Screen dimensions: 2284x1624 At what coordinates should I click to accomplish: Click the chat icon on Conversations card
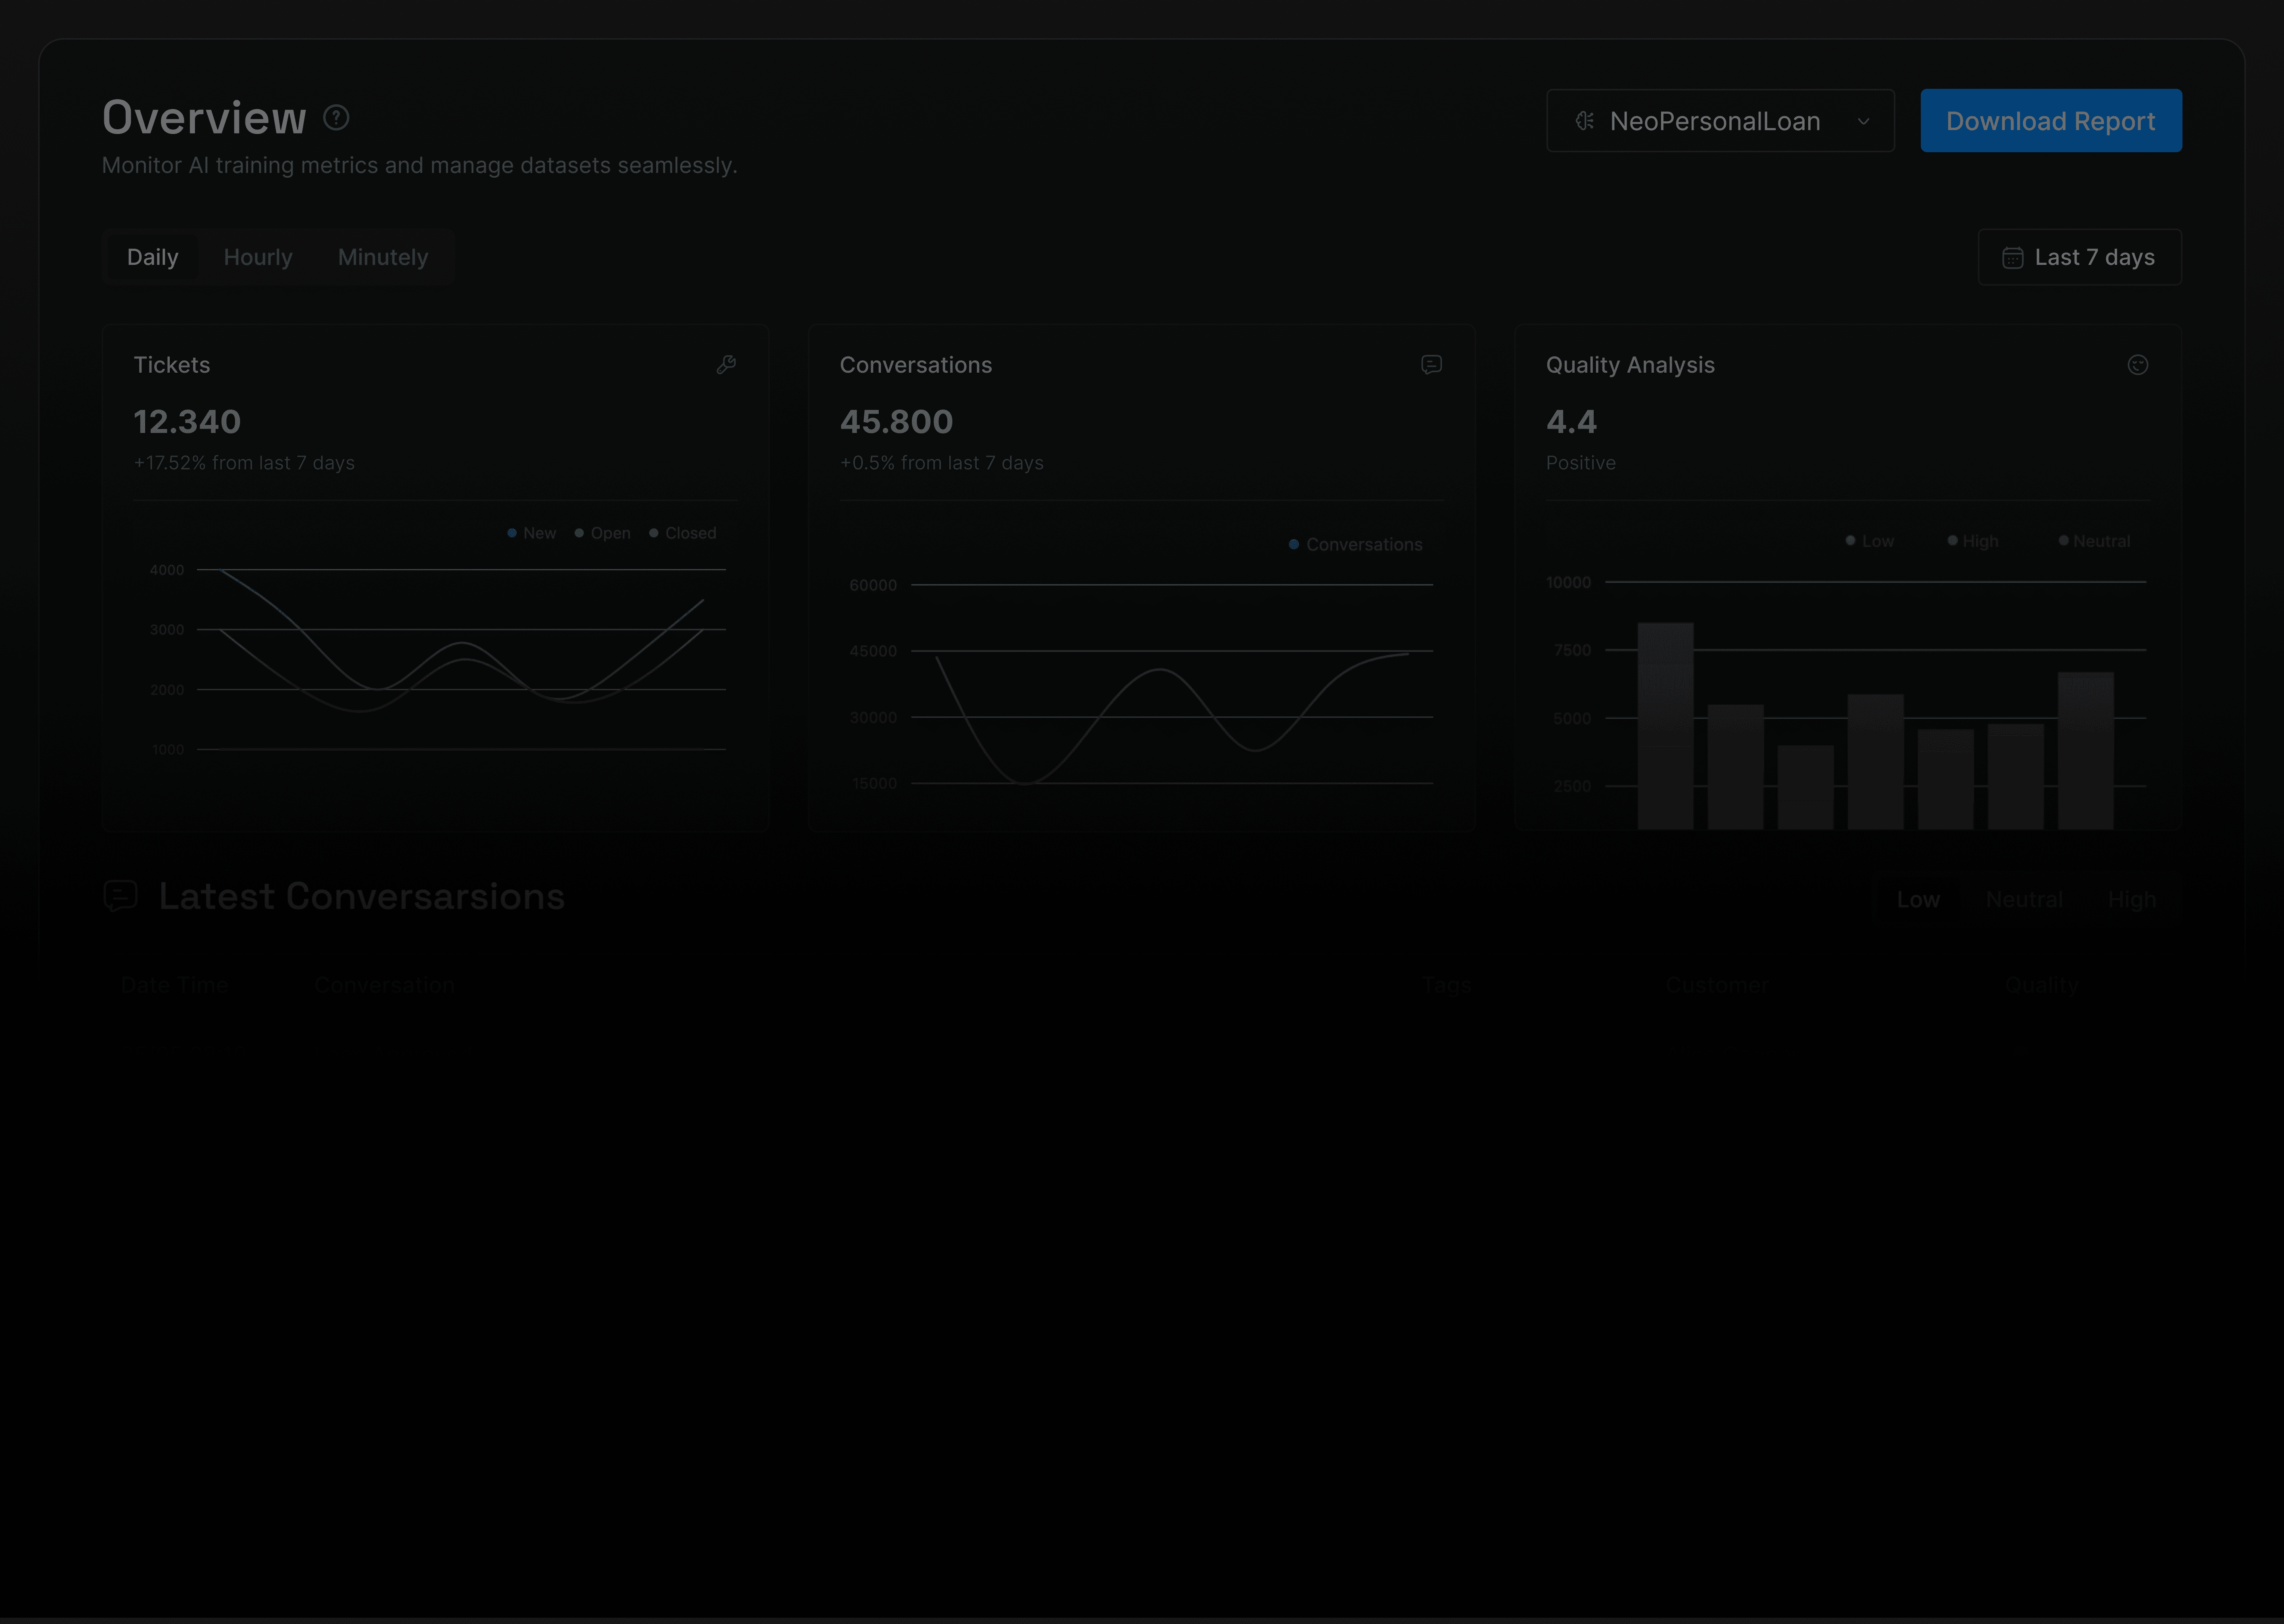1431,365
